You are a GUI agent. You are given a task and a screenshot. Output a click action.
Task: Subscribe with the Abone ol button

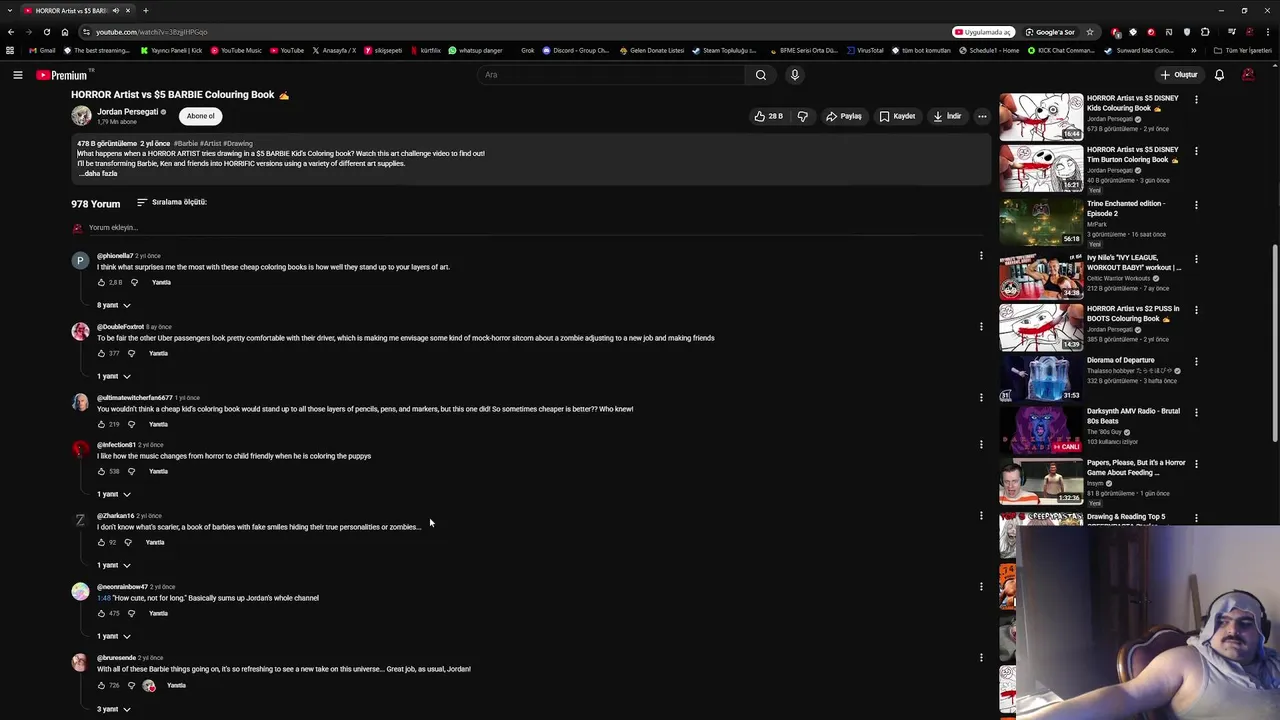200,116
